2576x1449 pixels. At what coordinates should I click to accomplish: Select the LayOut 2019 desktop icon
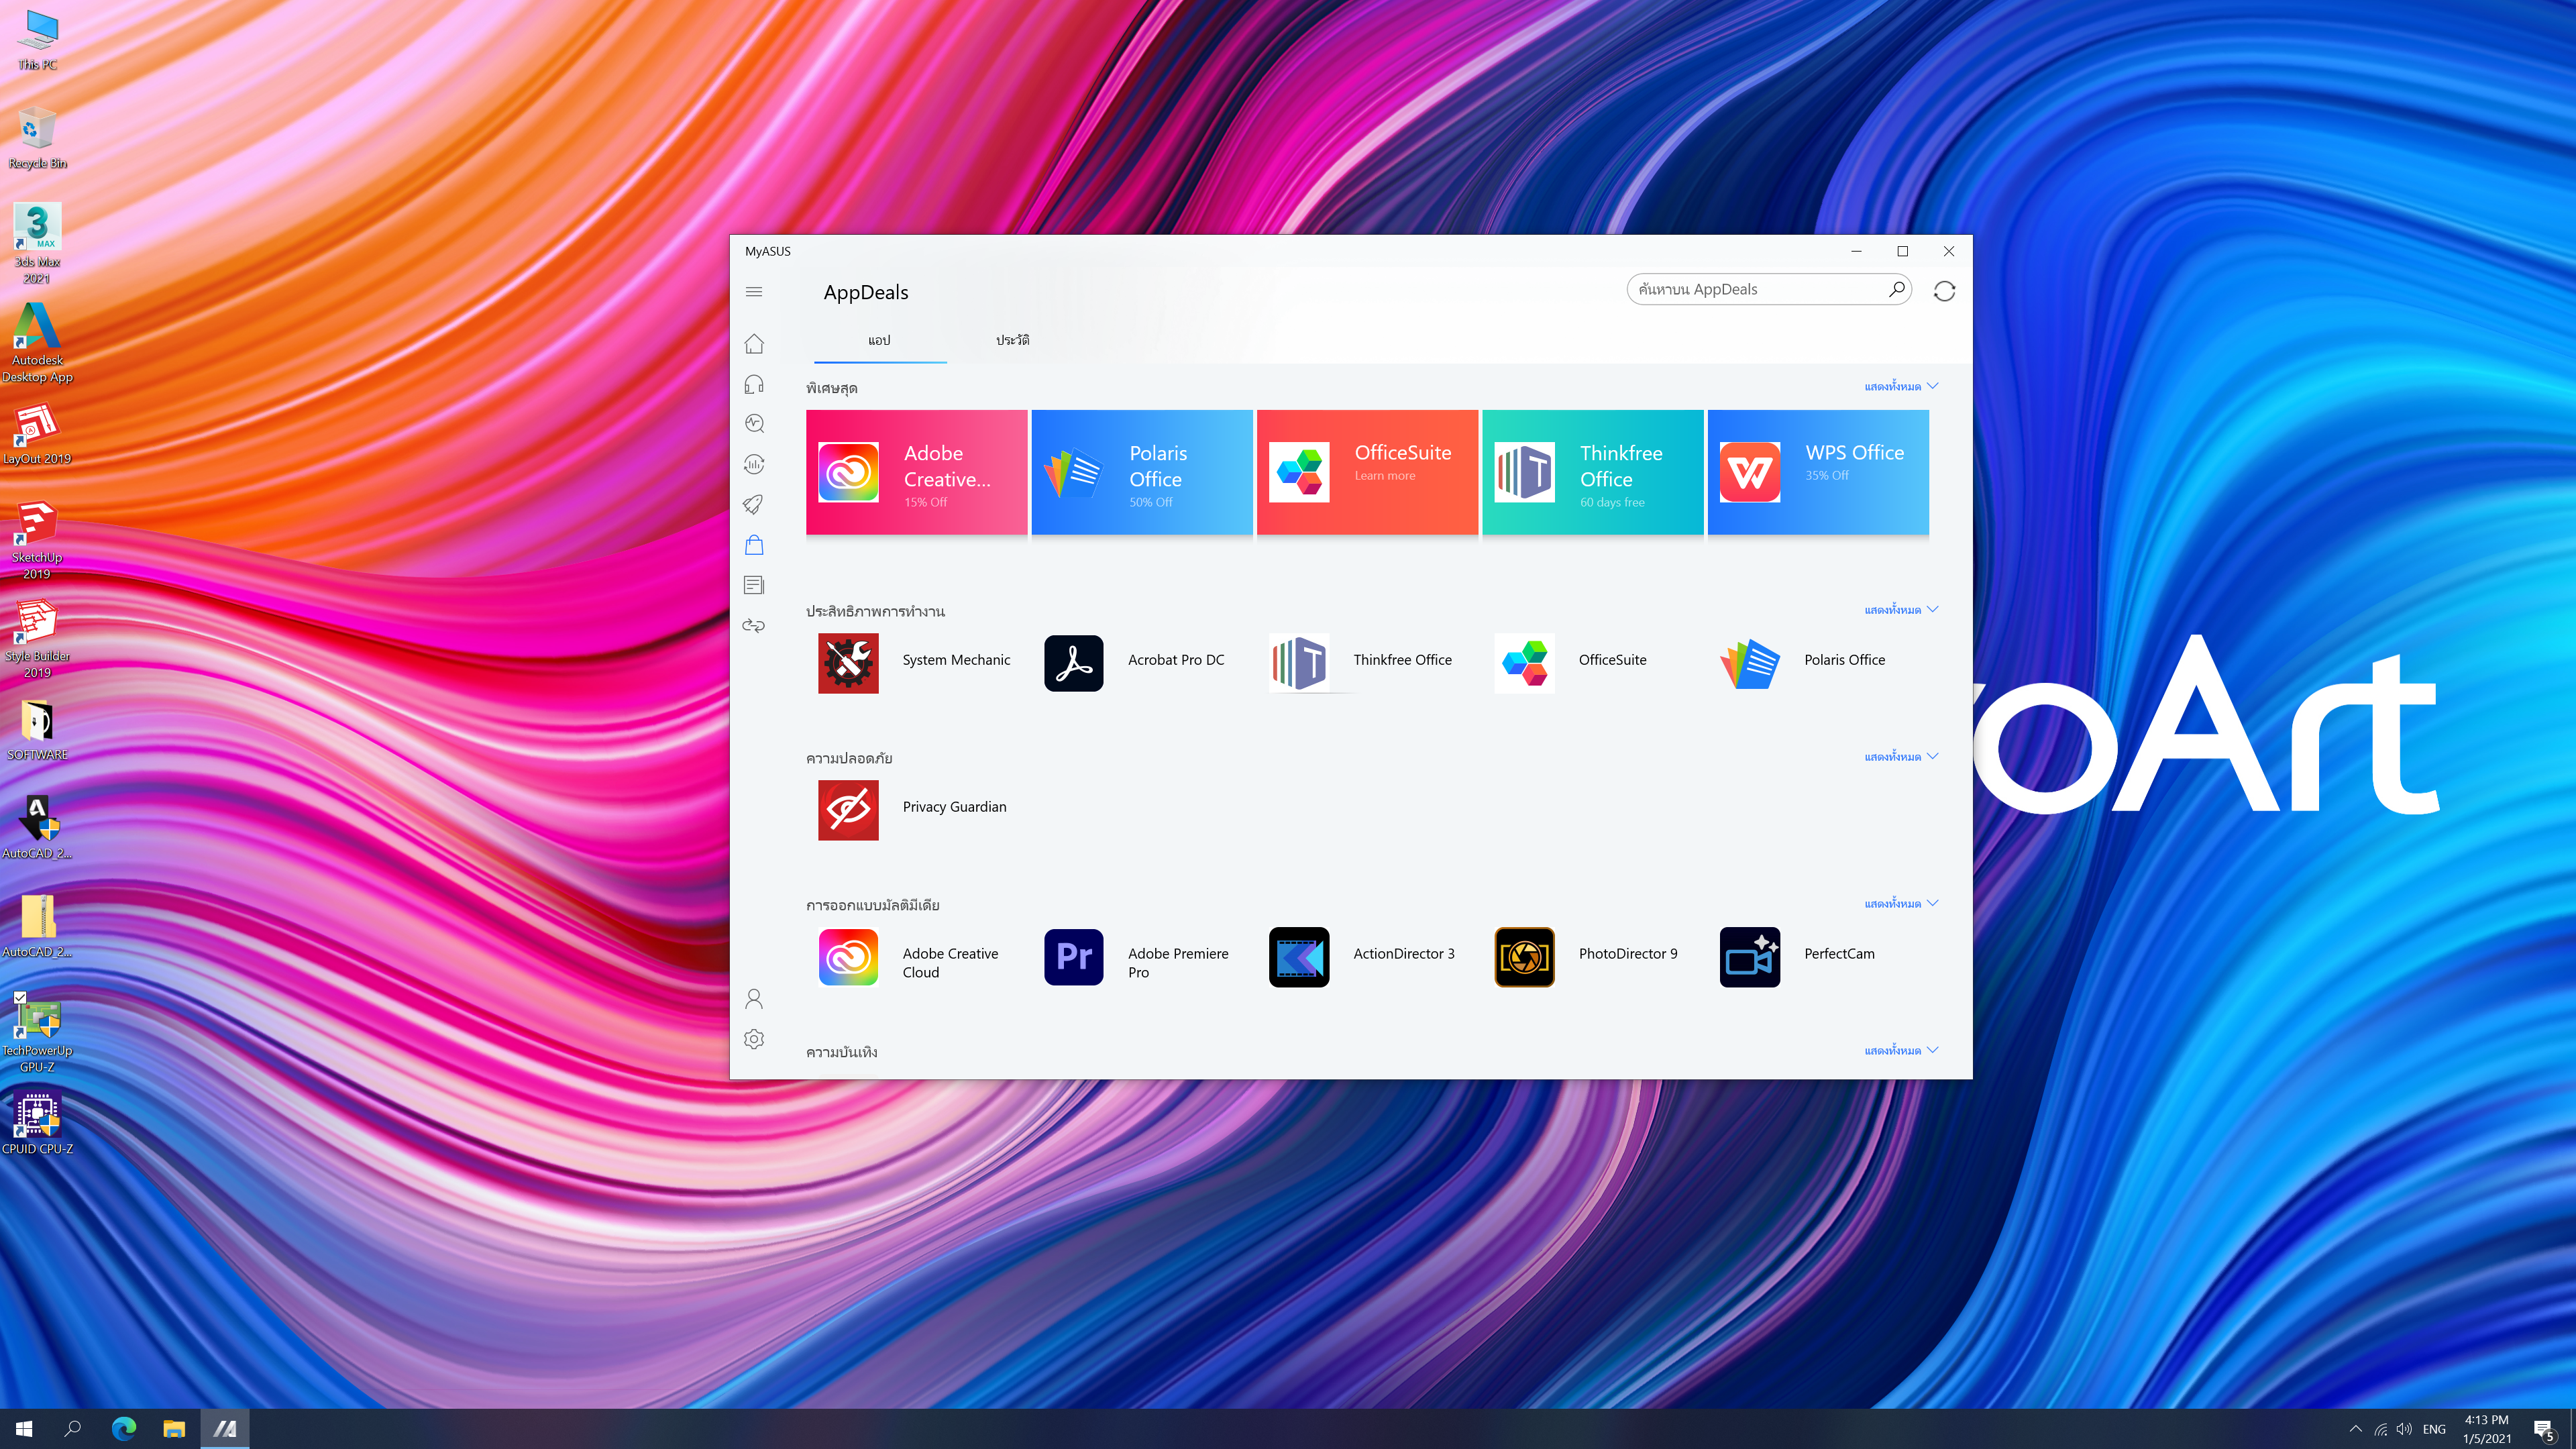[x=37, y=434]
